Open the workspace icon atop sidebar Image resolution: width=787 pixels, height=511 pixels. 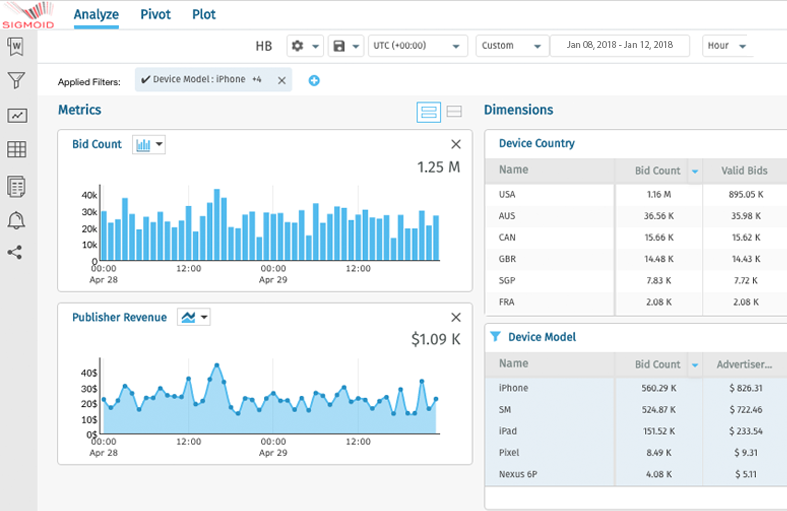tap(16, 46)
